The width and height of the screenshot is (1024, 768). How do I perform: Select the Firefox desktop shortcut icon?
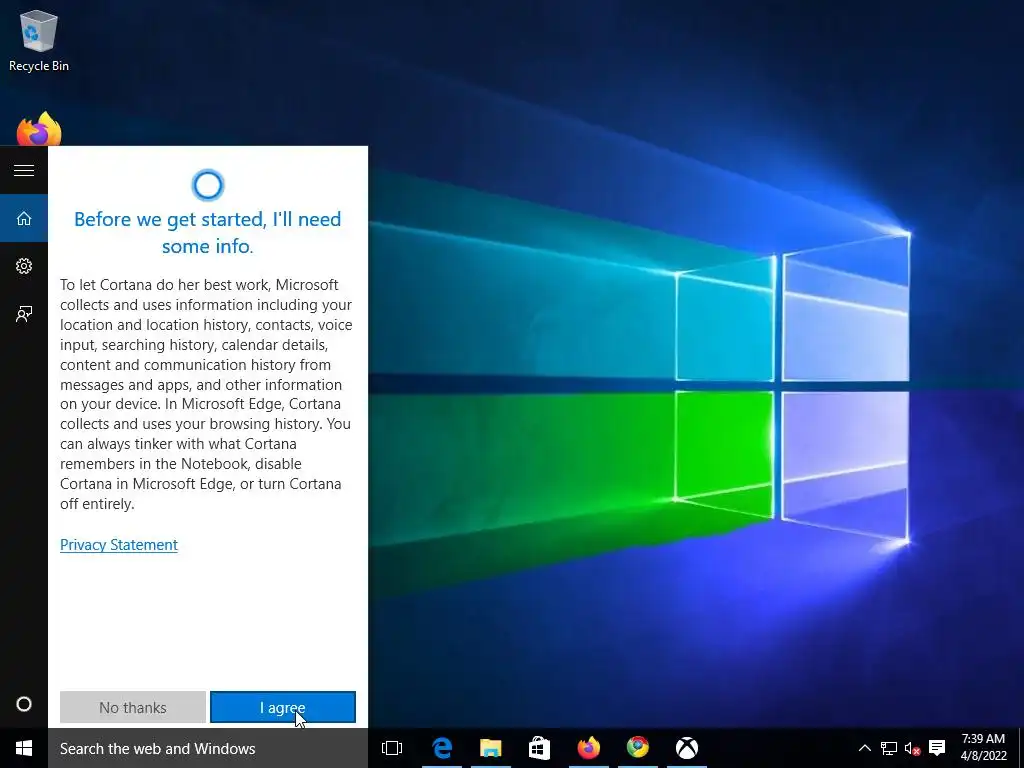(x=39, y=129)
